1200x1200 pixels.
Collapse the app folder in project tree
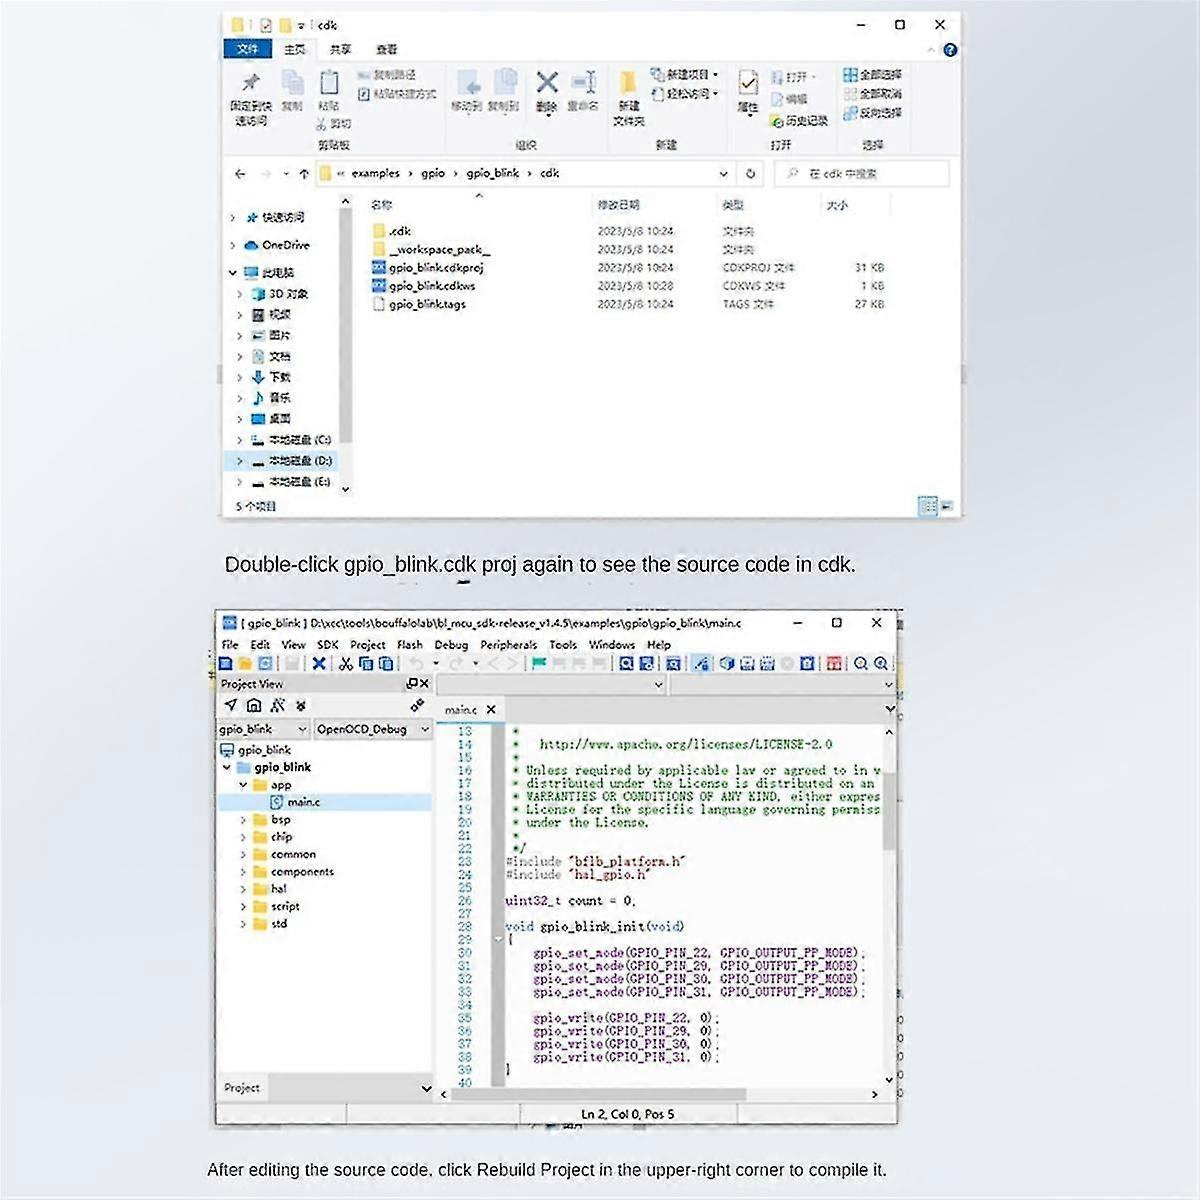click(x=243, y=785)
